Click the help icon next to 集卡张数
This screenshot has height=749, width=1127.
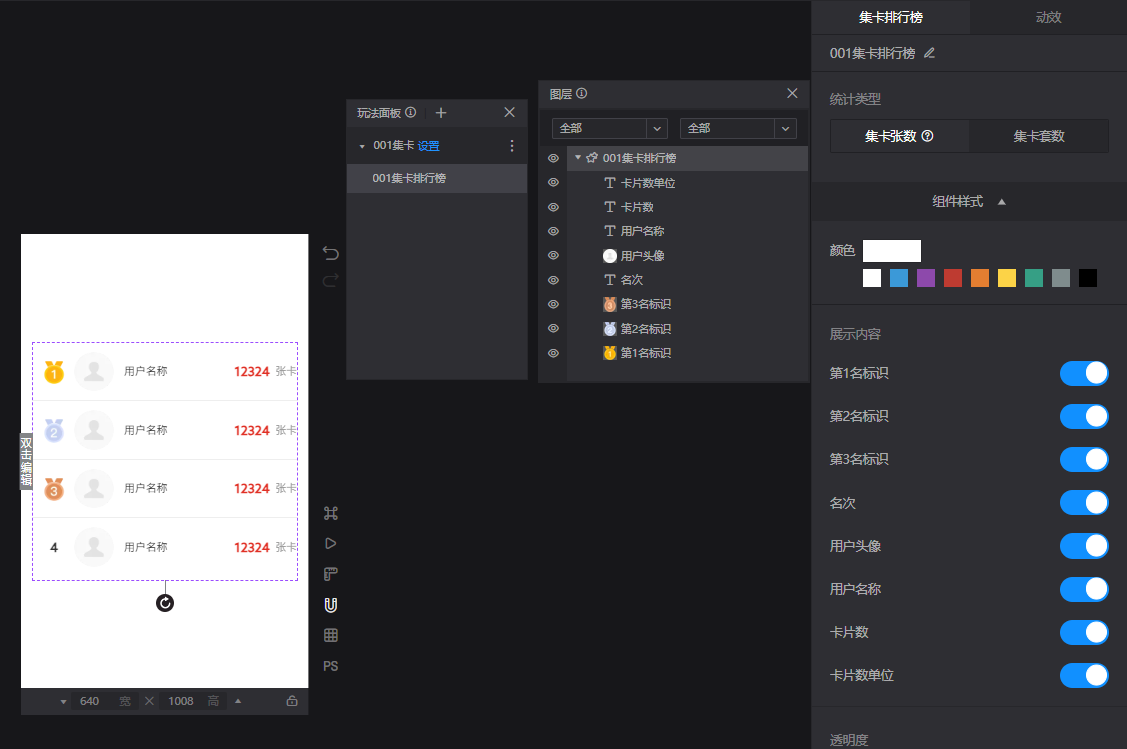[x=927, y=136]
